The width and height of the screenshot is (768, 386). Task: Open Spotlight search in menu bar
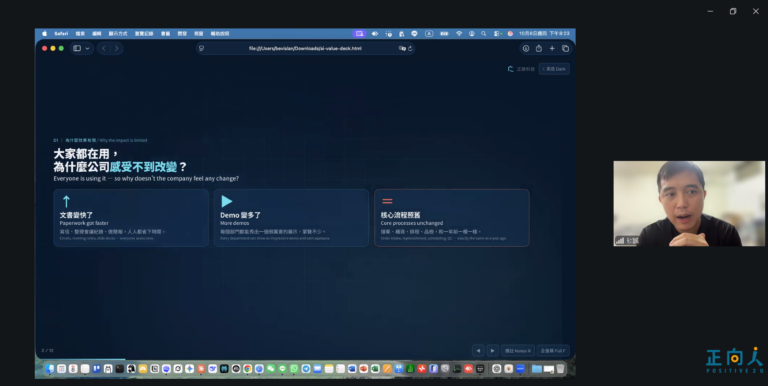click(483, 33)
